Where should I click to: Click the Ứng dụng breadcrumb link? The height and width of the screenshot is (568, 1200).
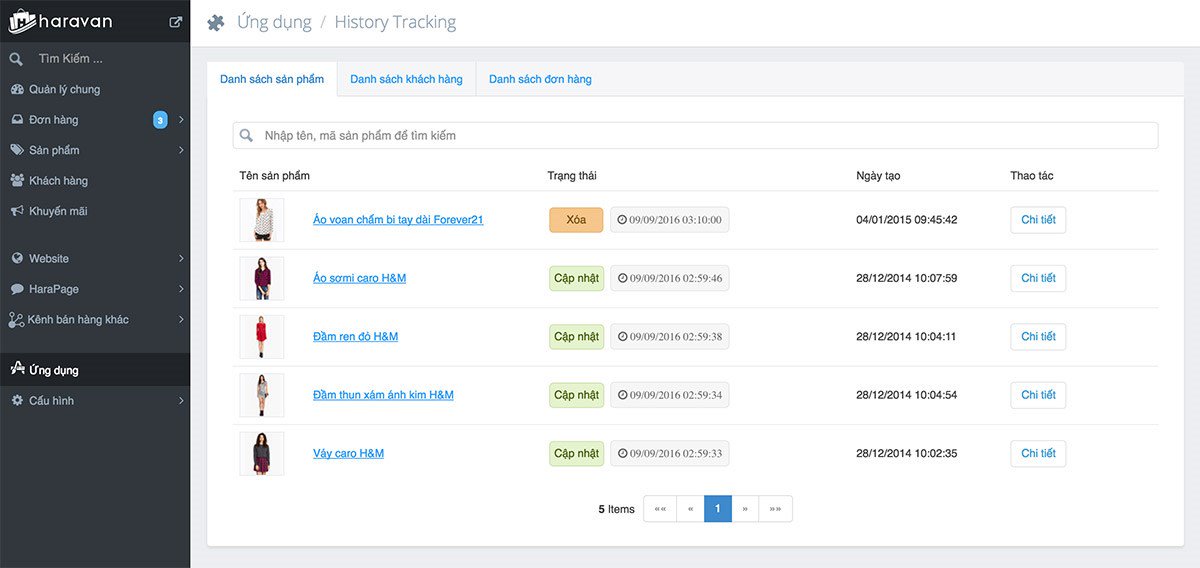pos(274,22)
